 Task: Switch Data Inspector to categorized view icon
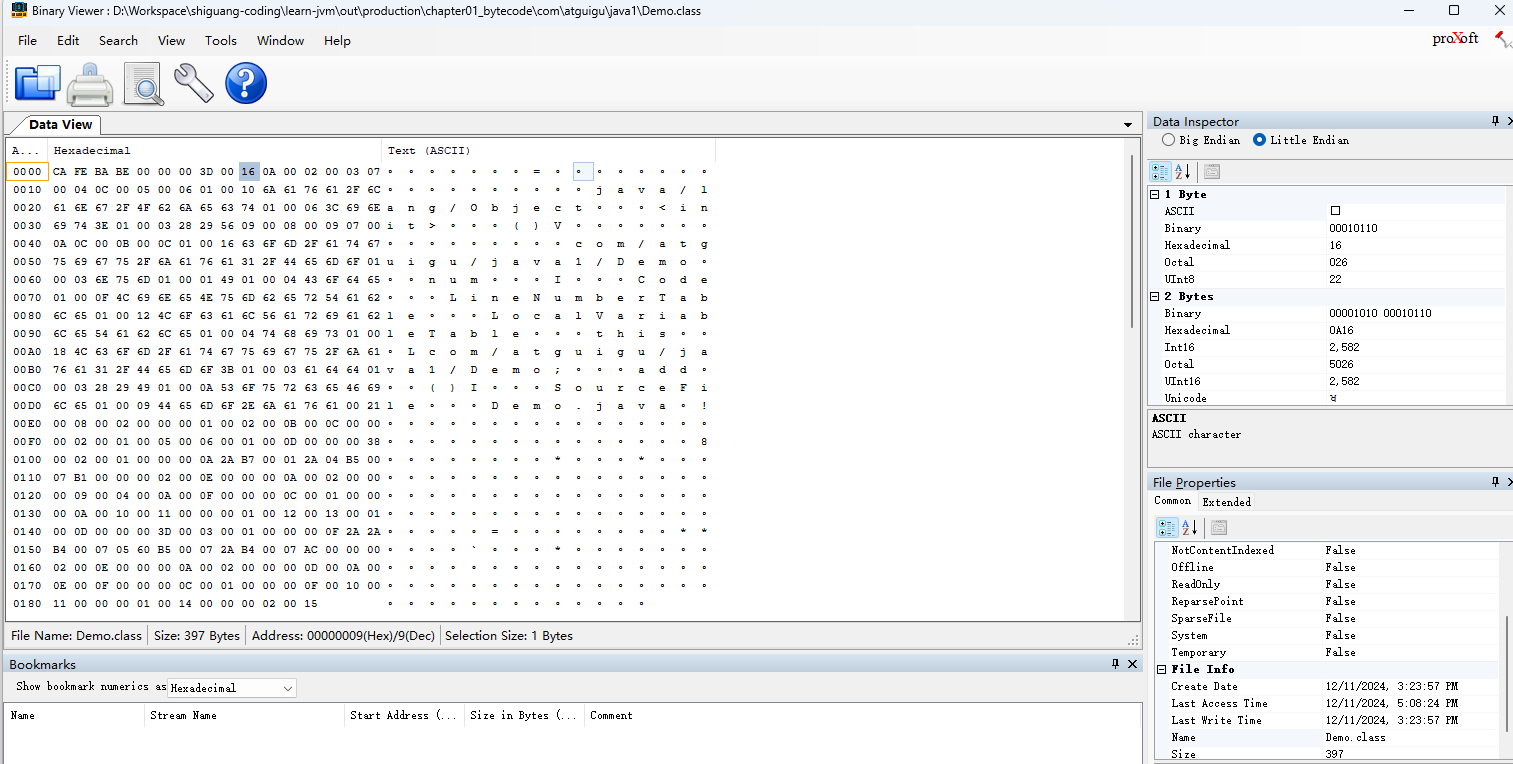click(x=1160, y=172)
